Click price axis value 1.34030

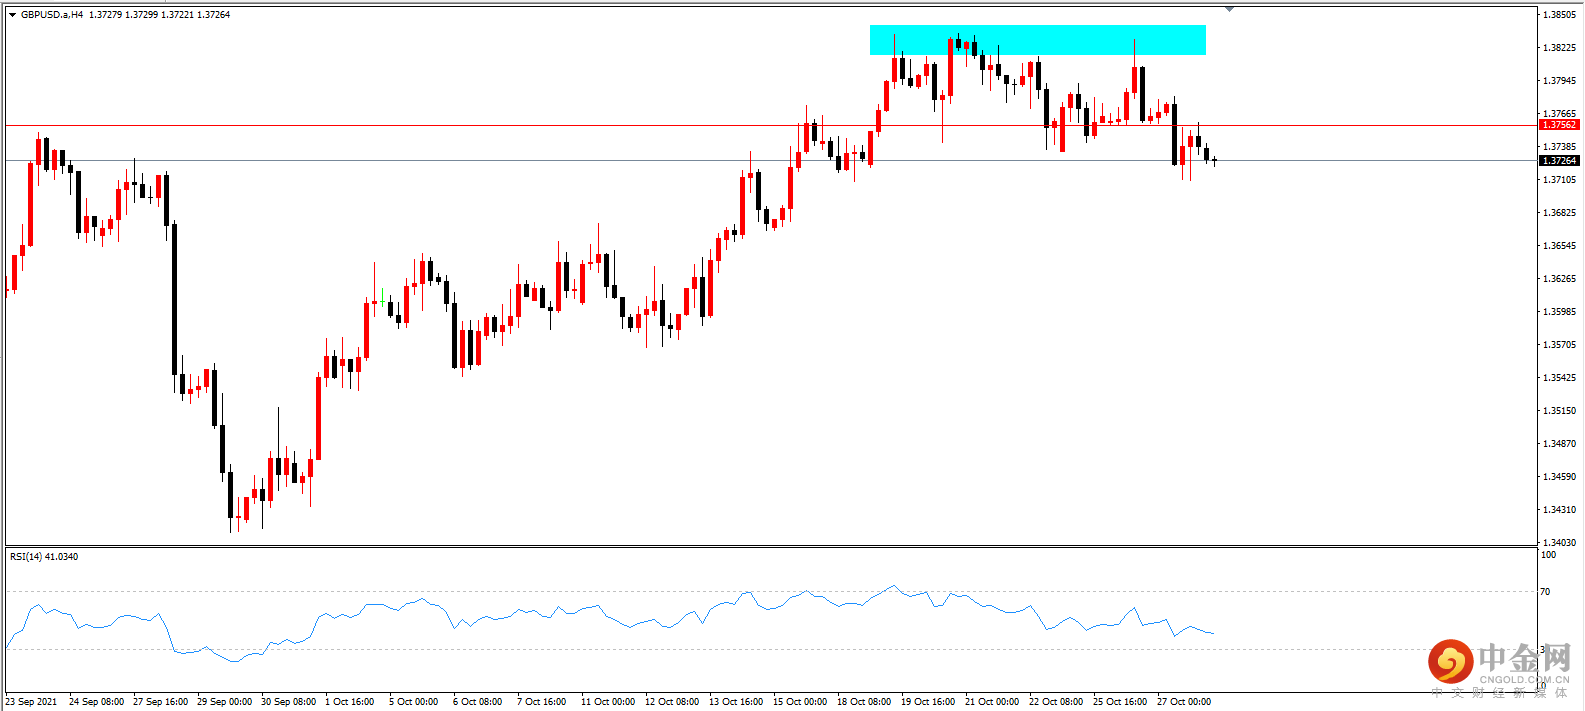tap(1559, 543)
